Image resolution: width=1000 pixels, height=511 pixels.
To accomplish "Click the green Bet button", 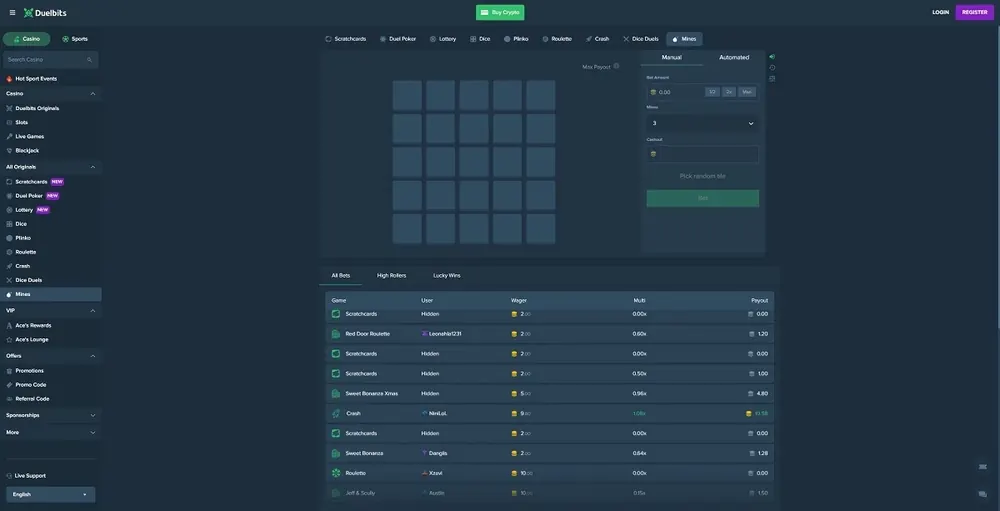I will tap(703, 198).
